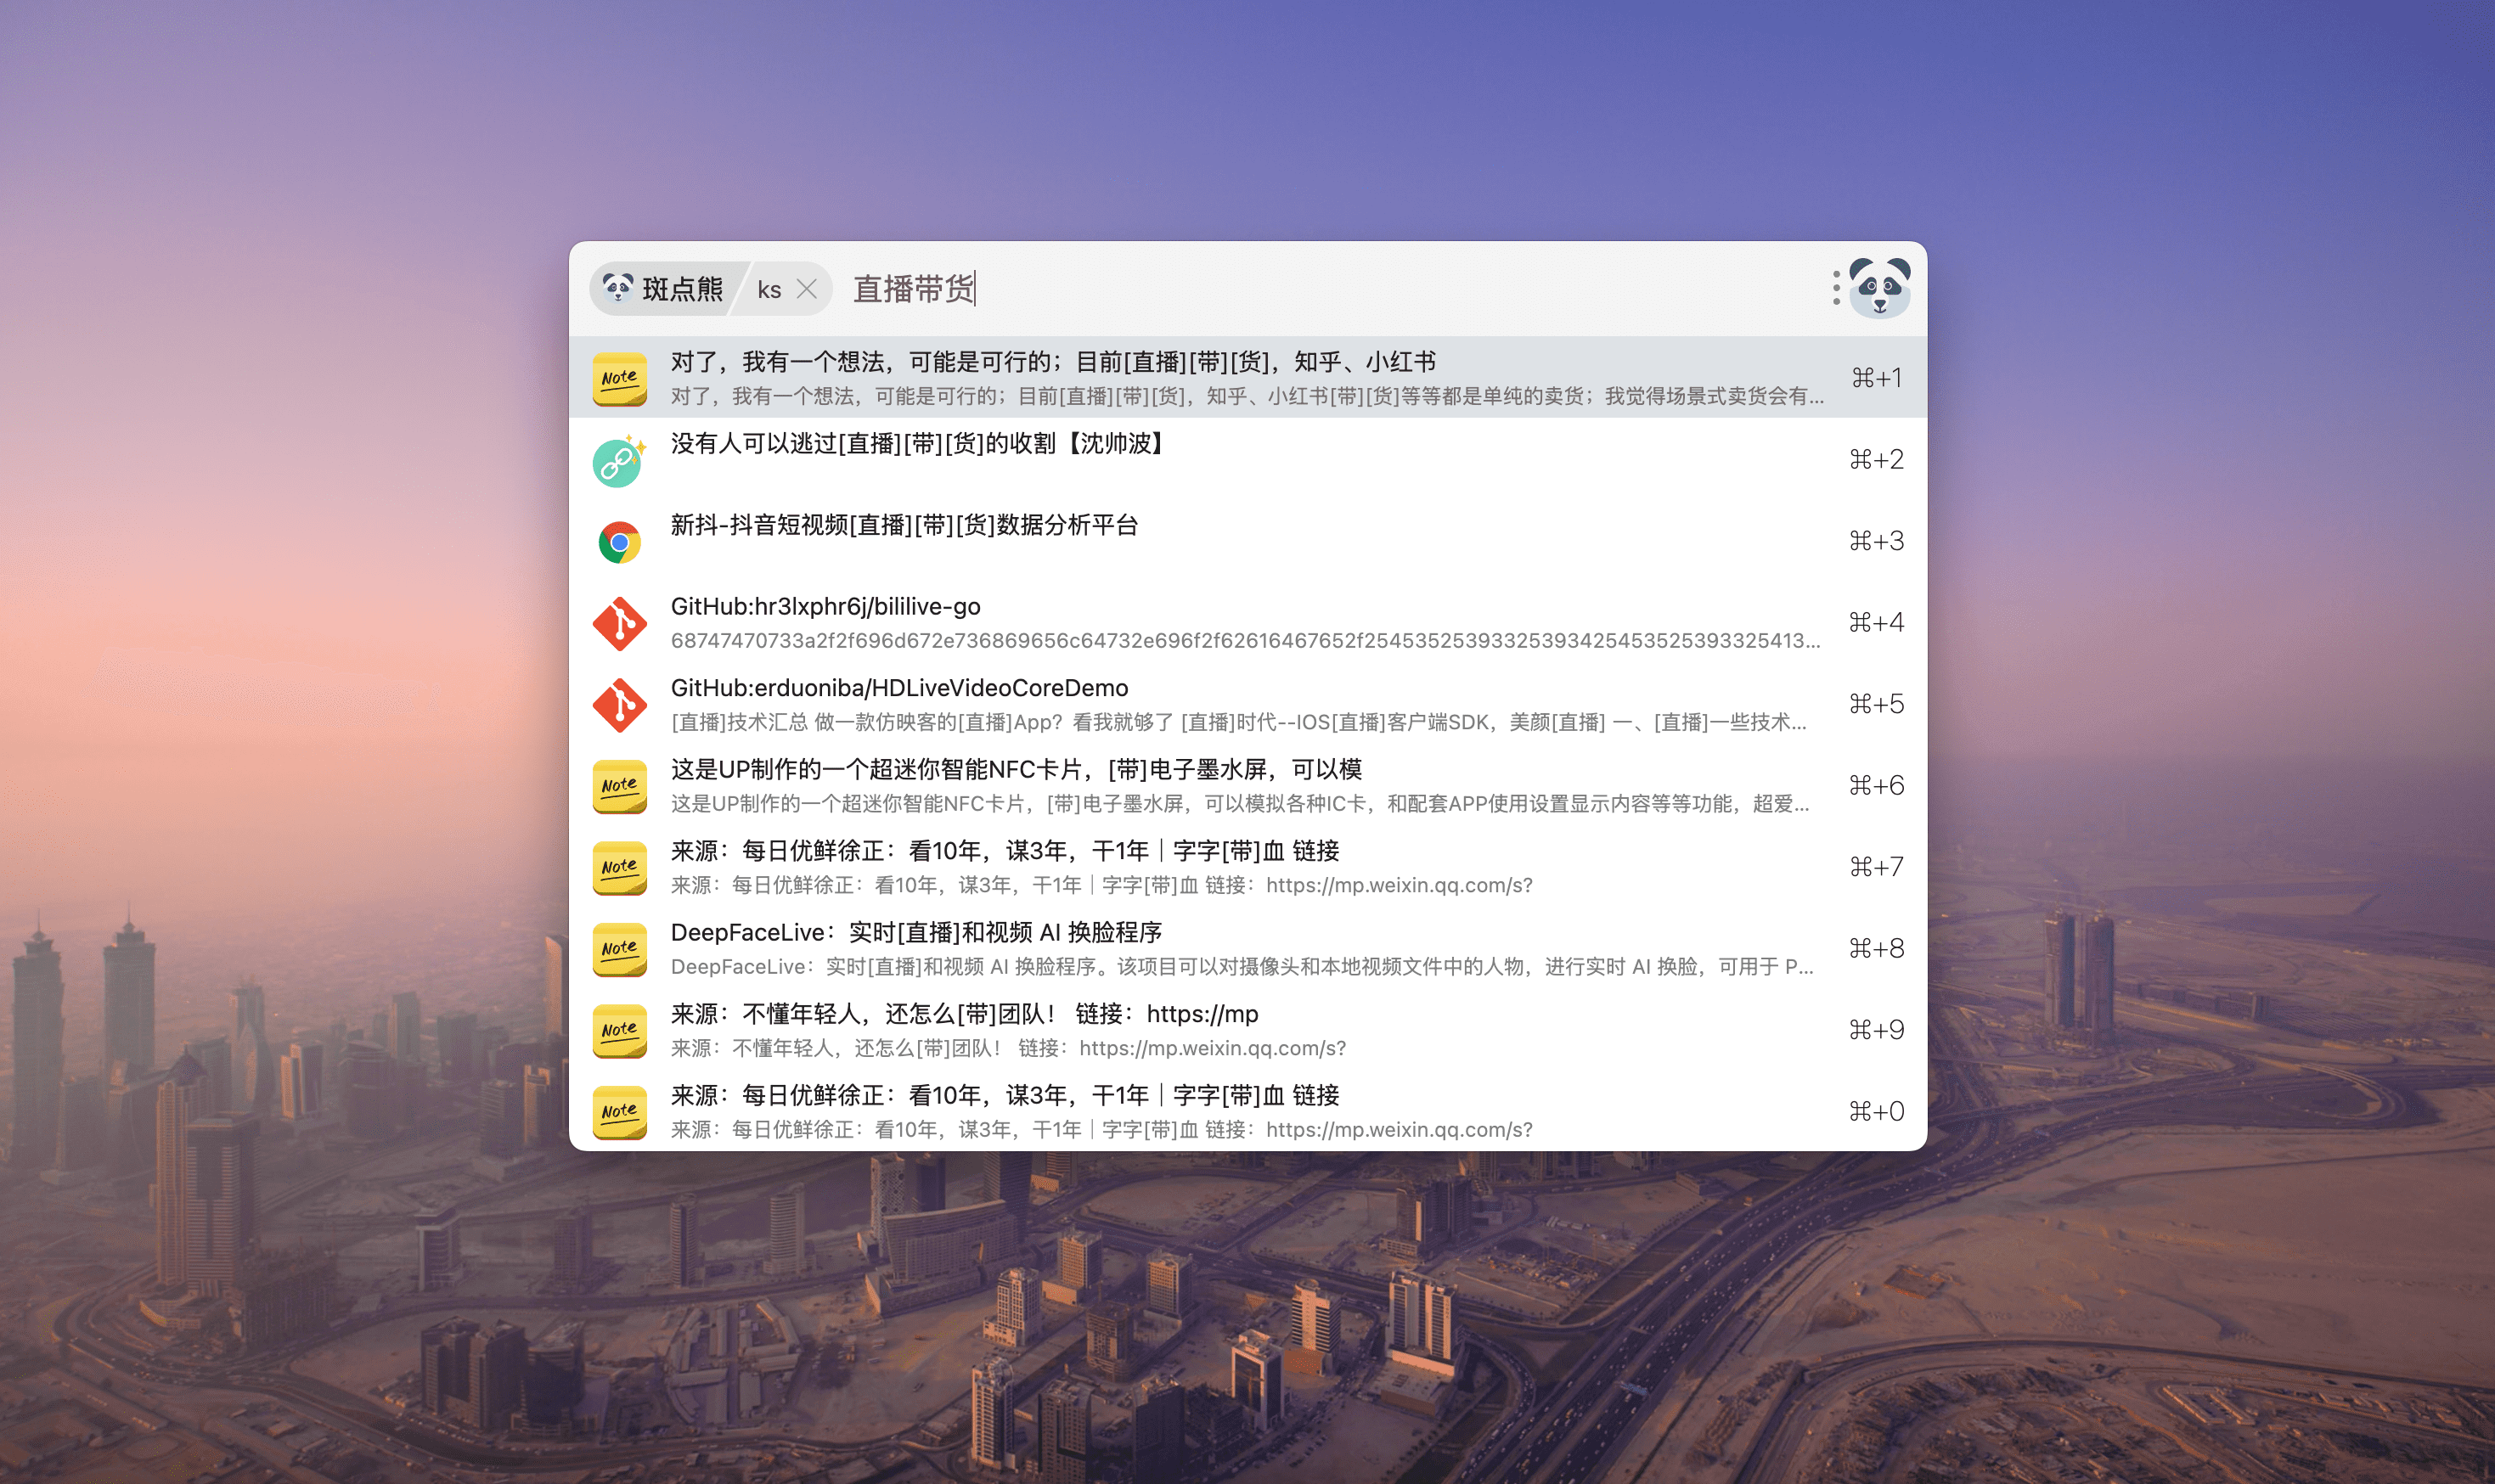Click the Git icon beside HDLiveVideoCoreDemo result
The image size is (2495, 1484).
[620, 704]
